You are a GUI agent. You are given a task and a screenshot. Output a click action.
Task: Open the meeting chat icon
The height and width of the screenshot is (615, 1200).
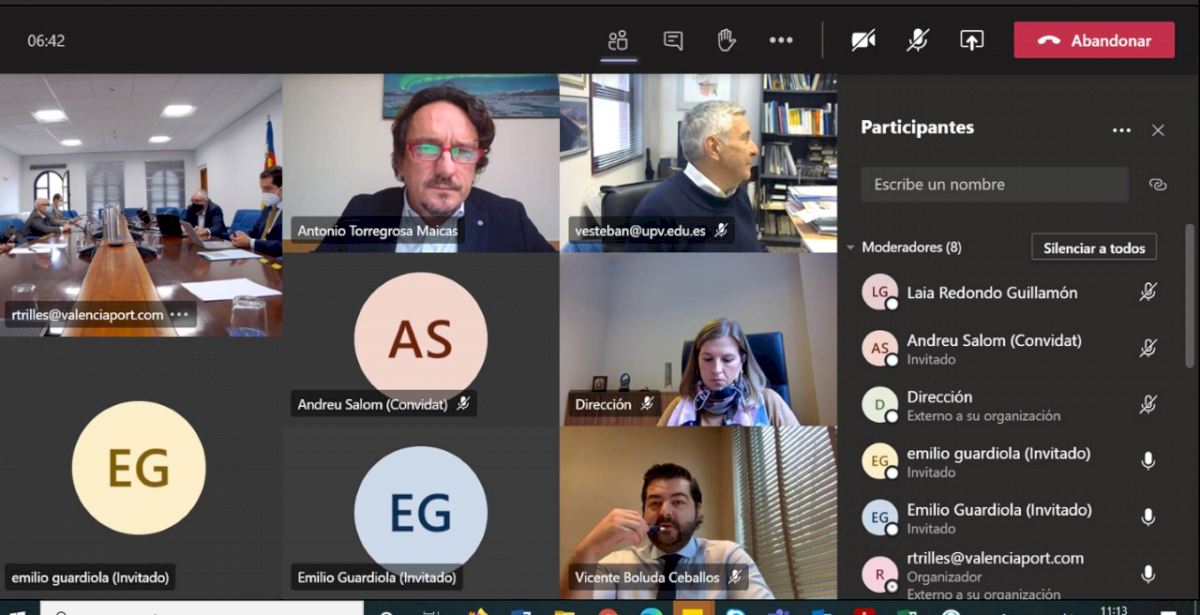673,41
